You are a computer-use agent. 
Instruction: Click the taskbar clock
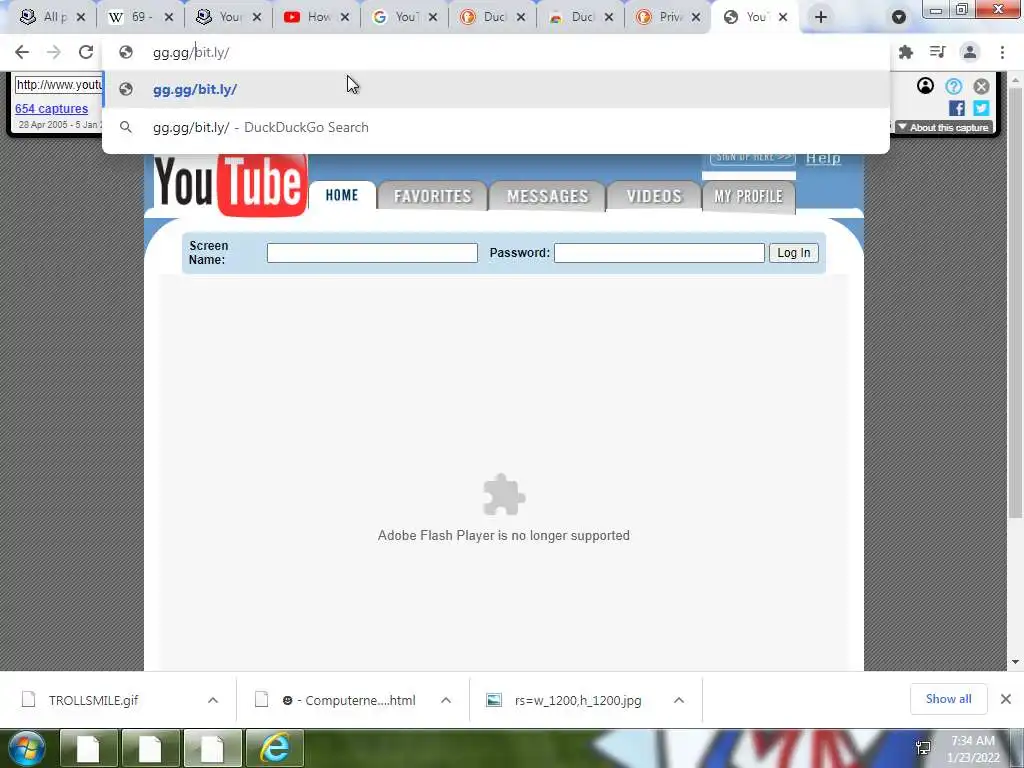pyautogui.click(x=972, y=749)
